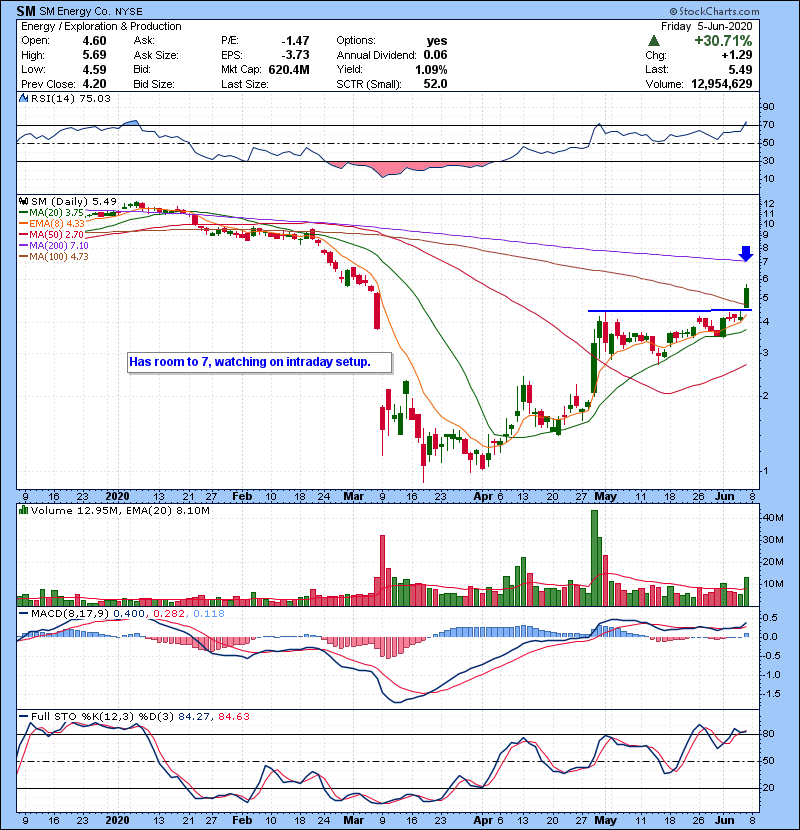The width and height of the screenshot is (800, 830).
Task: Click the tallest green volume bar
Action: click(594, 558)
